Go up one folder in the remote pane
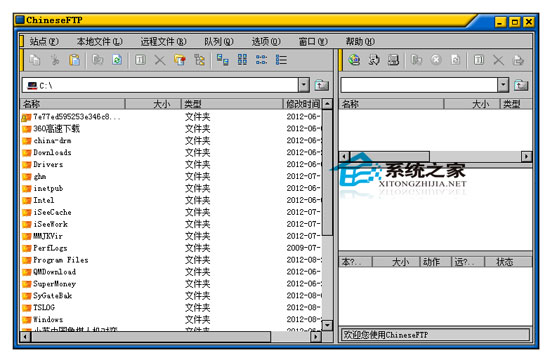Screen dimensions: 550x360 point(521,85)
